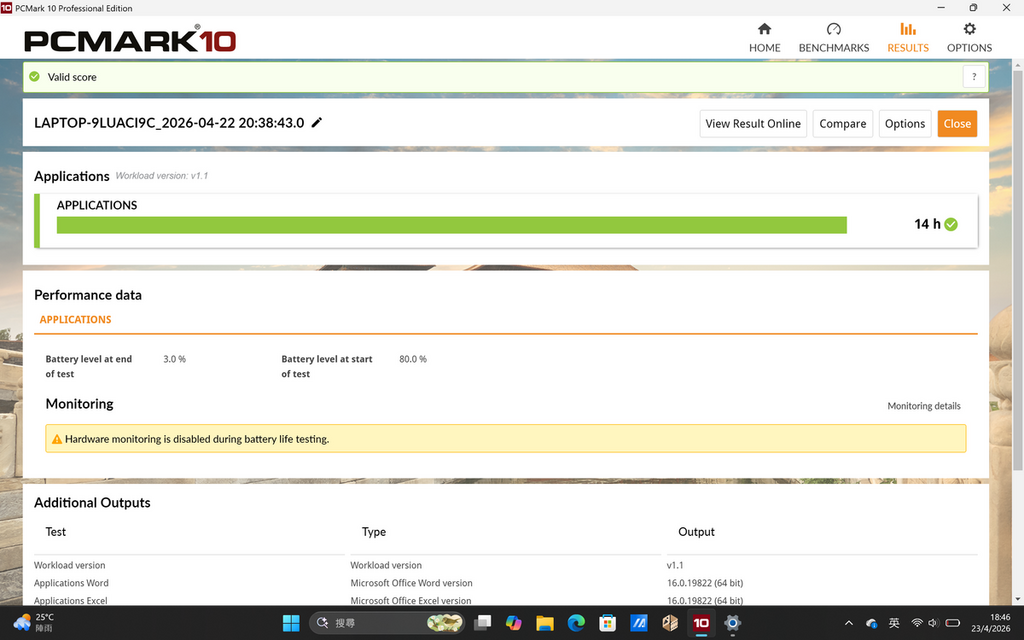Click the green Valid score check icon
Image resolution: width=1024 pixels, height=640 pixels.
pos(35,76)
